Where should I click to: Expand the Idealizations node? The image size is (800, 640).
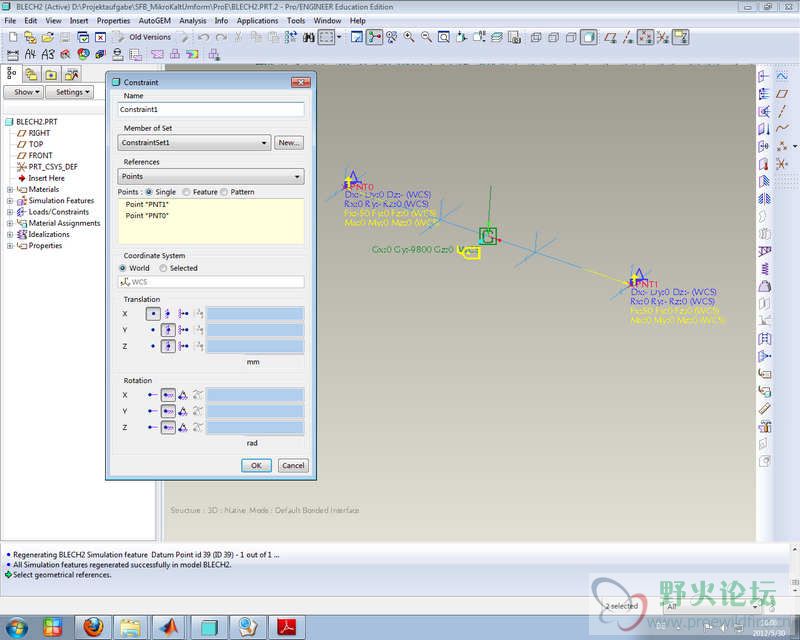[10, 234]
